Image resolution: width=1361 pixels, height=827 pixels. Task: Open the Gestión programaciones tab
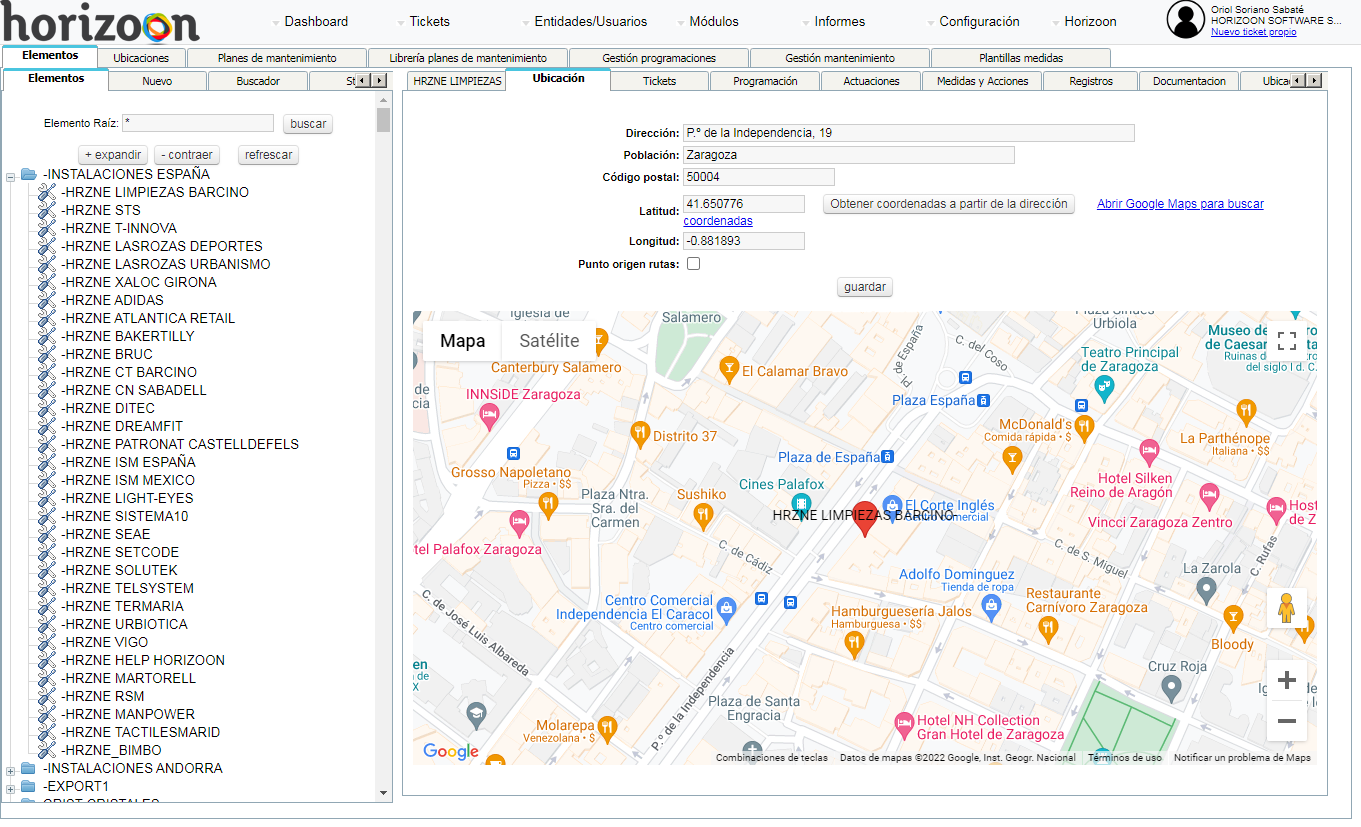pos(659,58)
